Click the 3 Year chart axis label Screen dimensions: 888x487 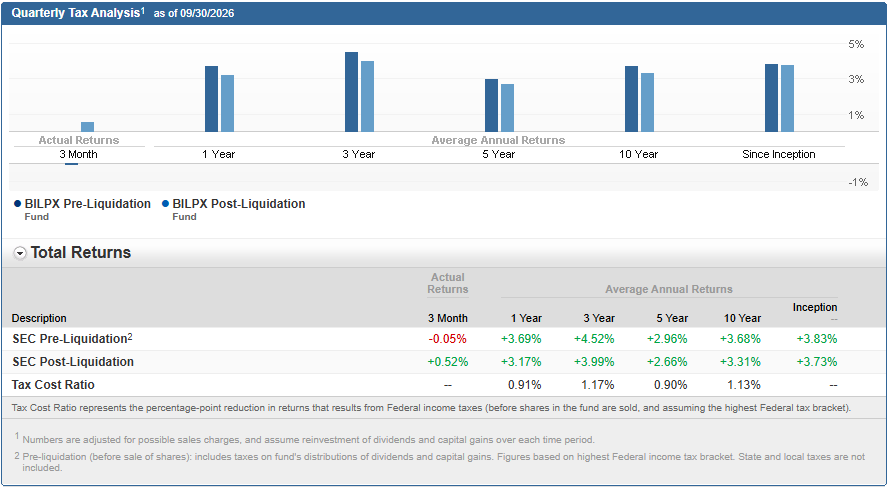[358, 154]
